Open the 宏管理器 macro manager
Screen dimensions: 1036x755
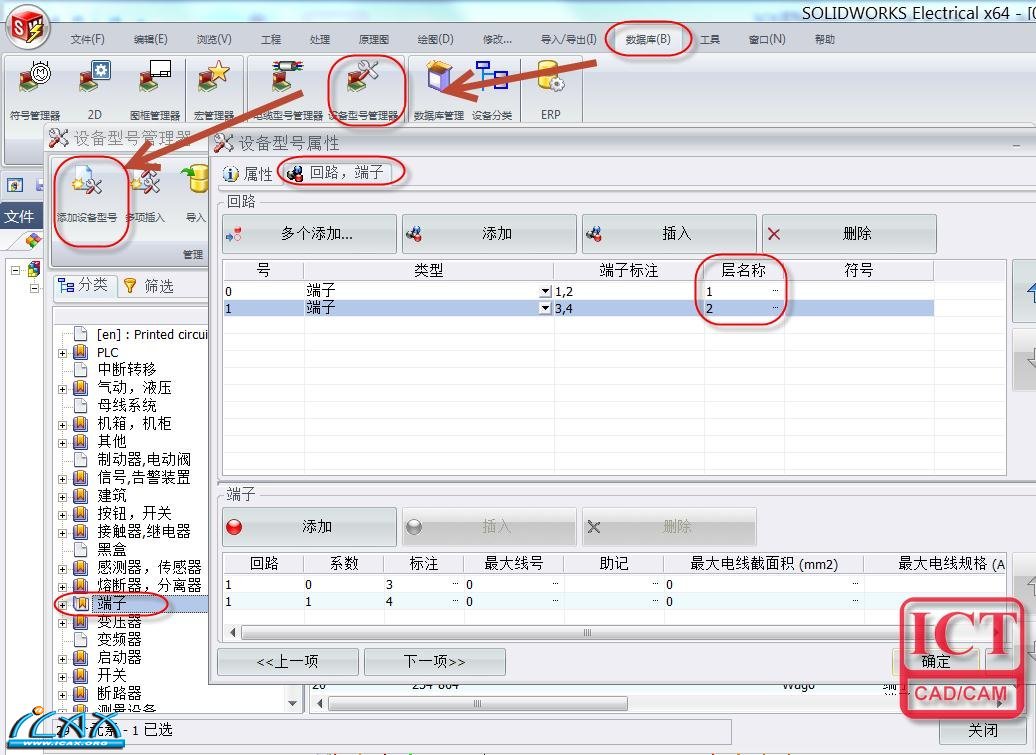tap(214, 89)
